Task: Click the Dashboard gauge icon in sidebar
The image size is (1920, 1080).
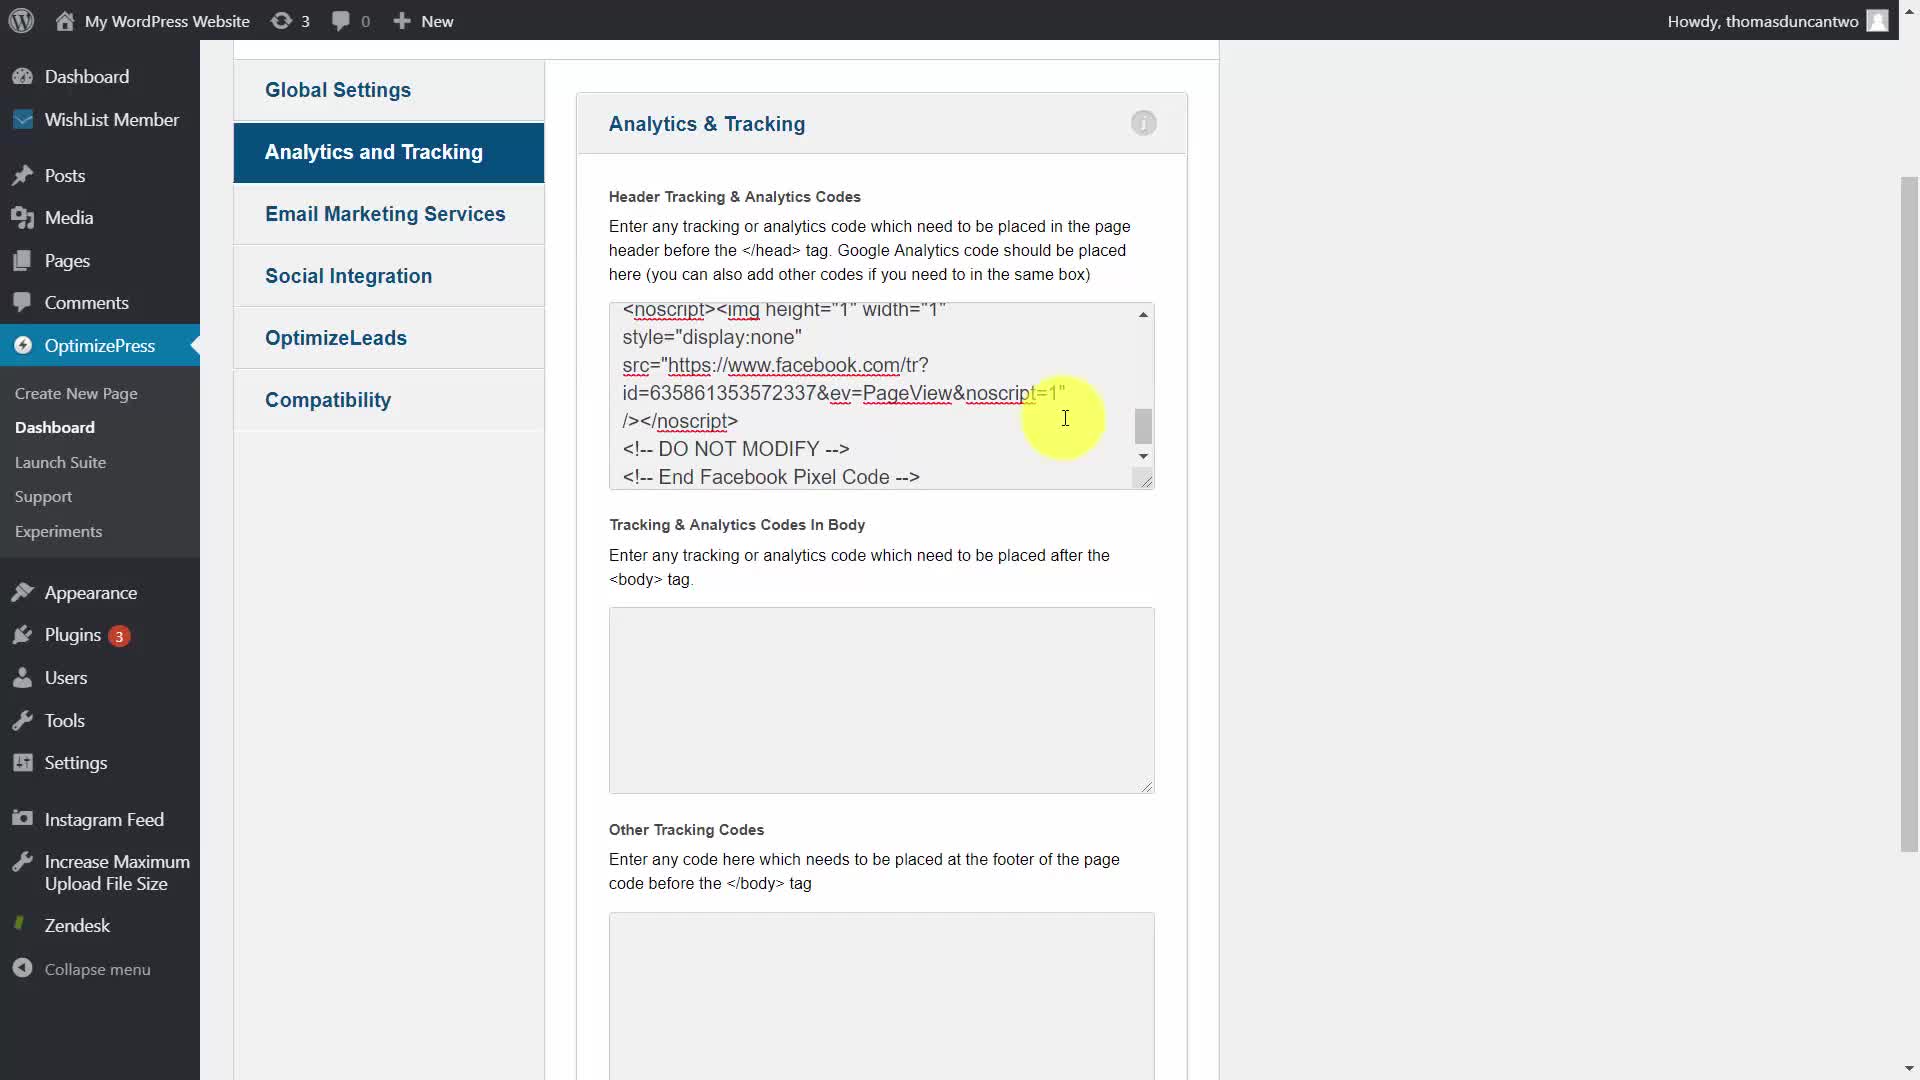Action: [22, 77]
